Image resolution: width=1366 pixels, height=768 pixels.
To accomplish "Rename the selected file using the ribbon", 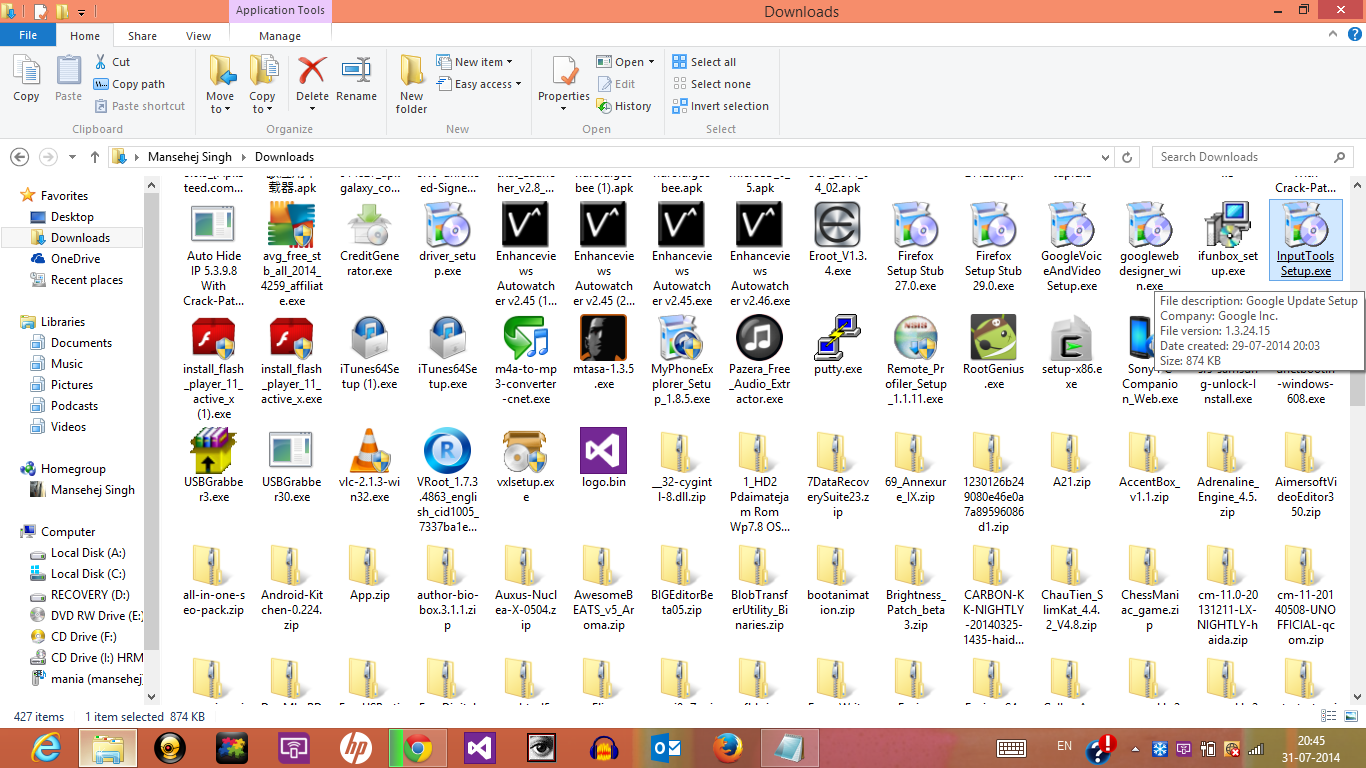I will click(x=356, y=79).
